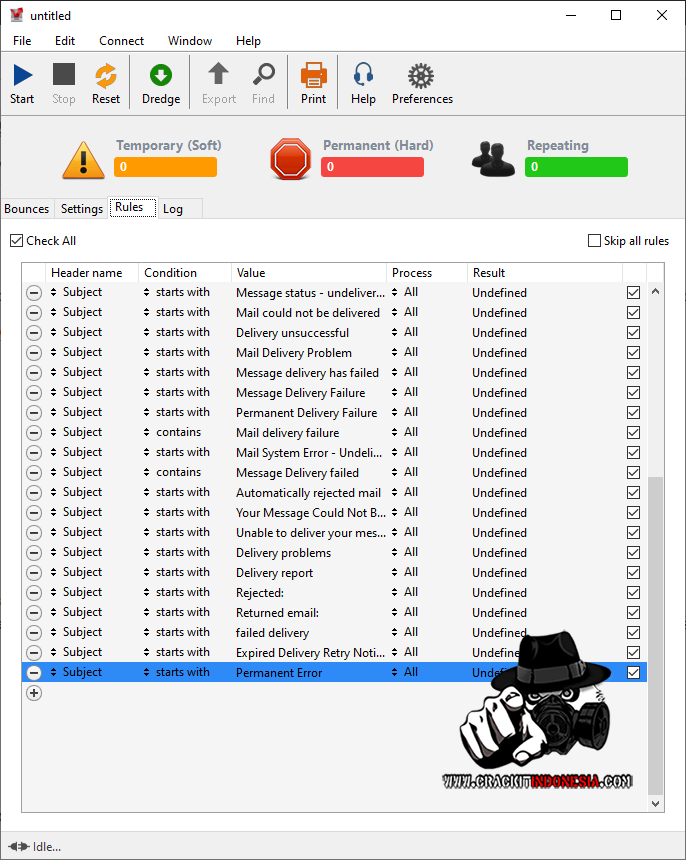Click the red Permanent (Hard) counter bar
This screenshot has height=860, width=686.
pos(372,167)
